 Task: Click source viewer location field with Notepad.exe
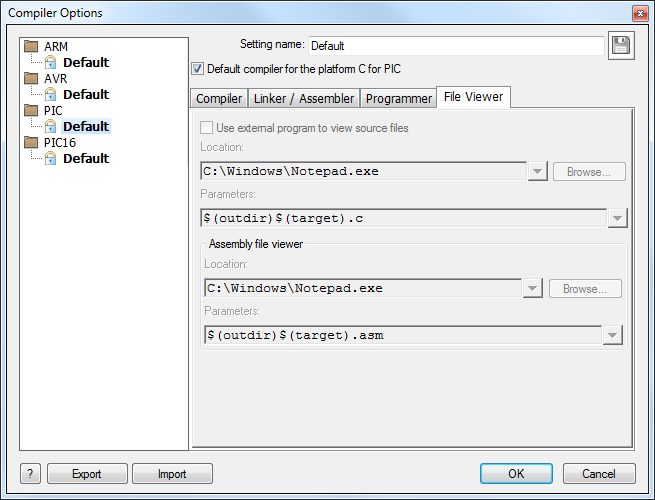[363, 171]
